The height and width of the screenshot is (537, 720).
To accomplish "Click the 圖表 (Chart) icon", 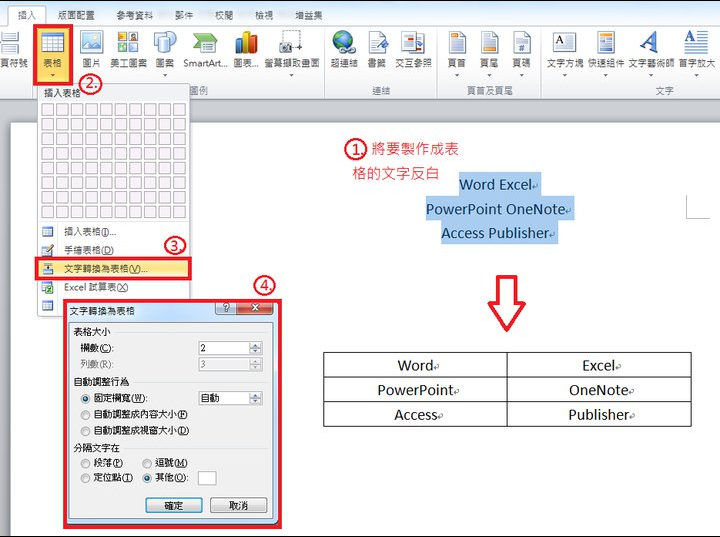I will click(x=246, y=42).
